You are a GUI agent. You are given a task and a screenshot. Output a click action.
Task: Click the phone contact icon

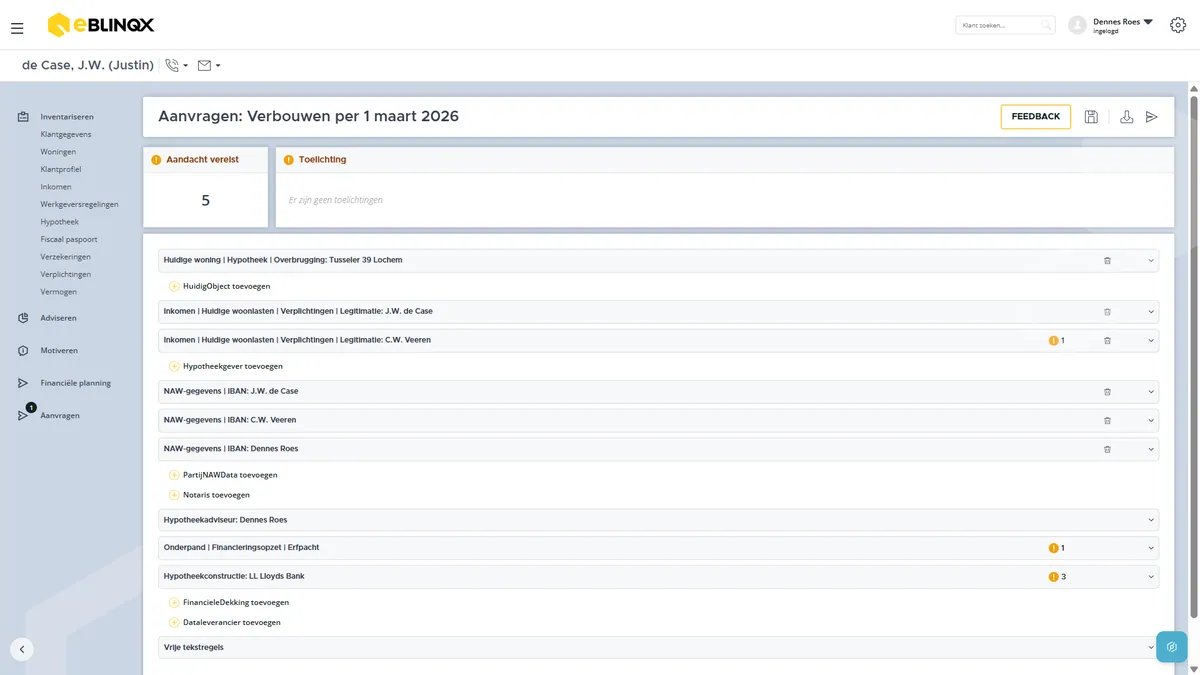172,65
